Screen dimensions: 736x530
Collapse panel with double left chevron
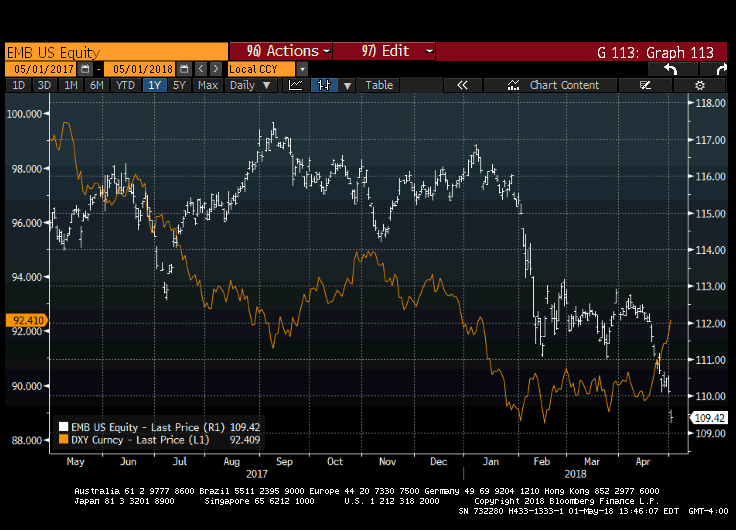click(462, 85)
